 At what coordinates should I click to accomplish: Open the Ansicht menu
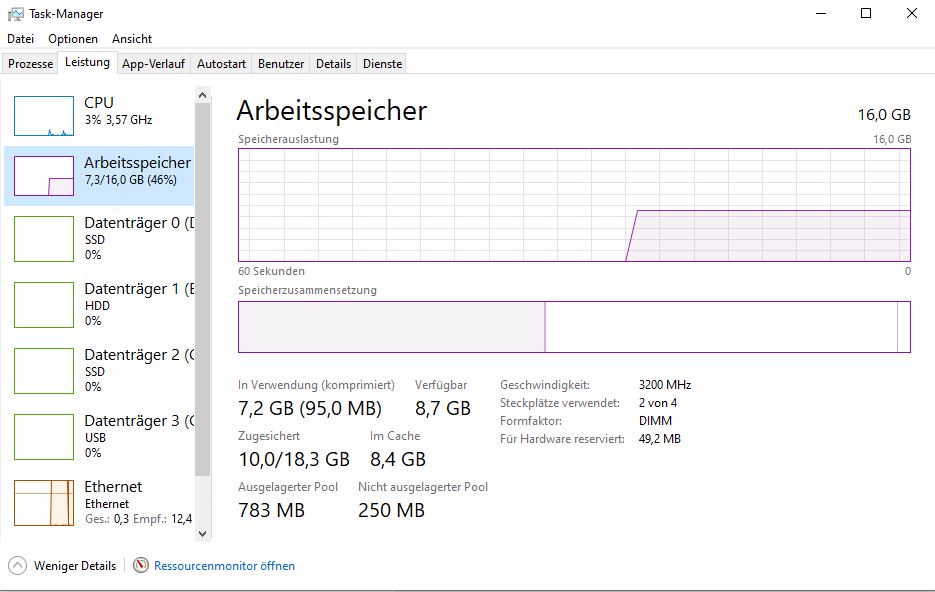tap(132, 39)
